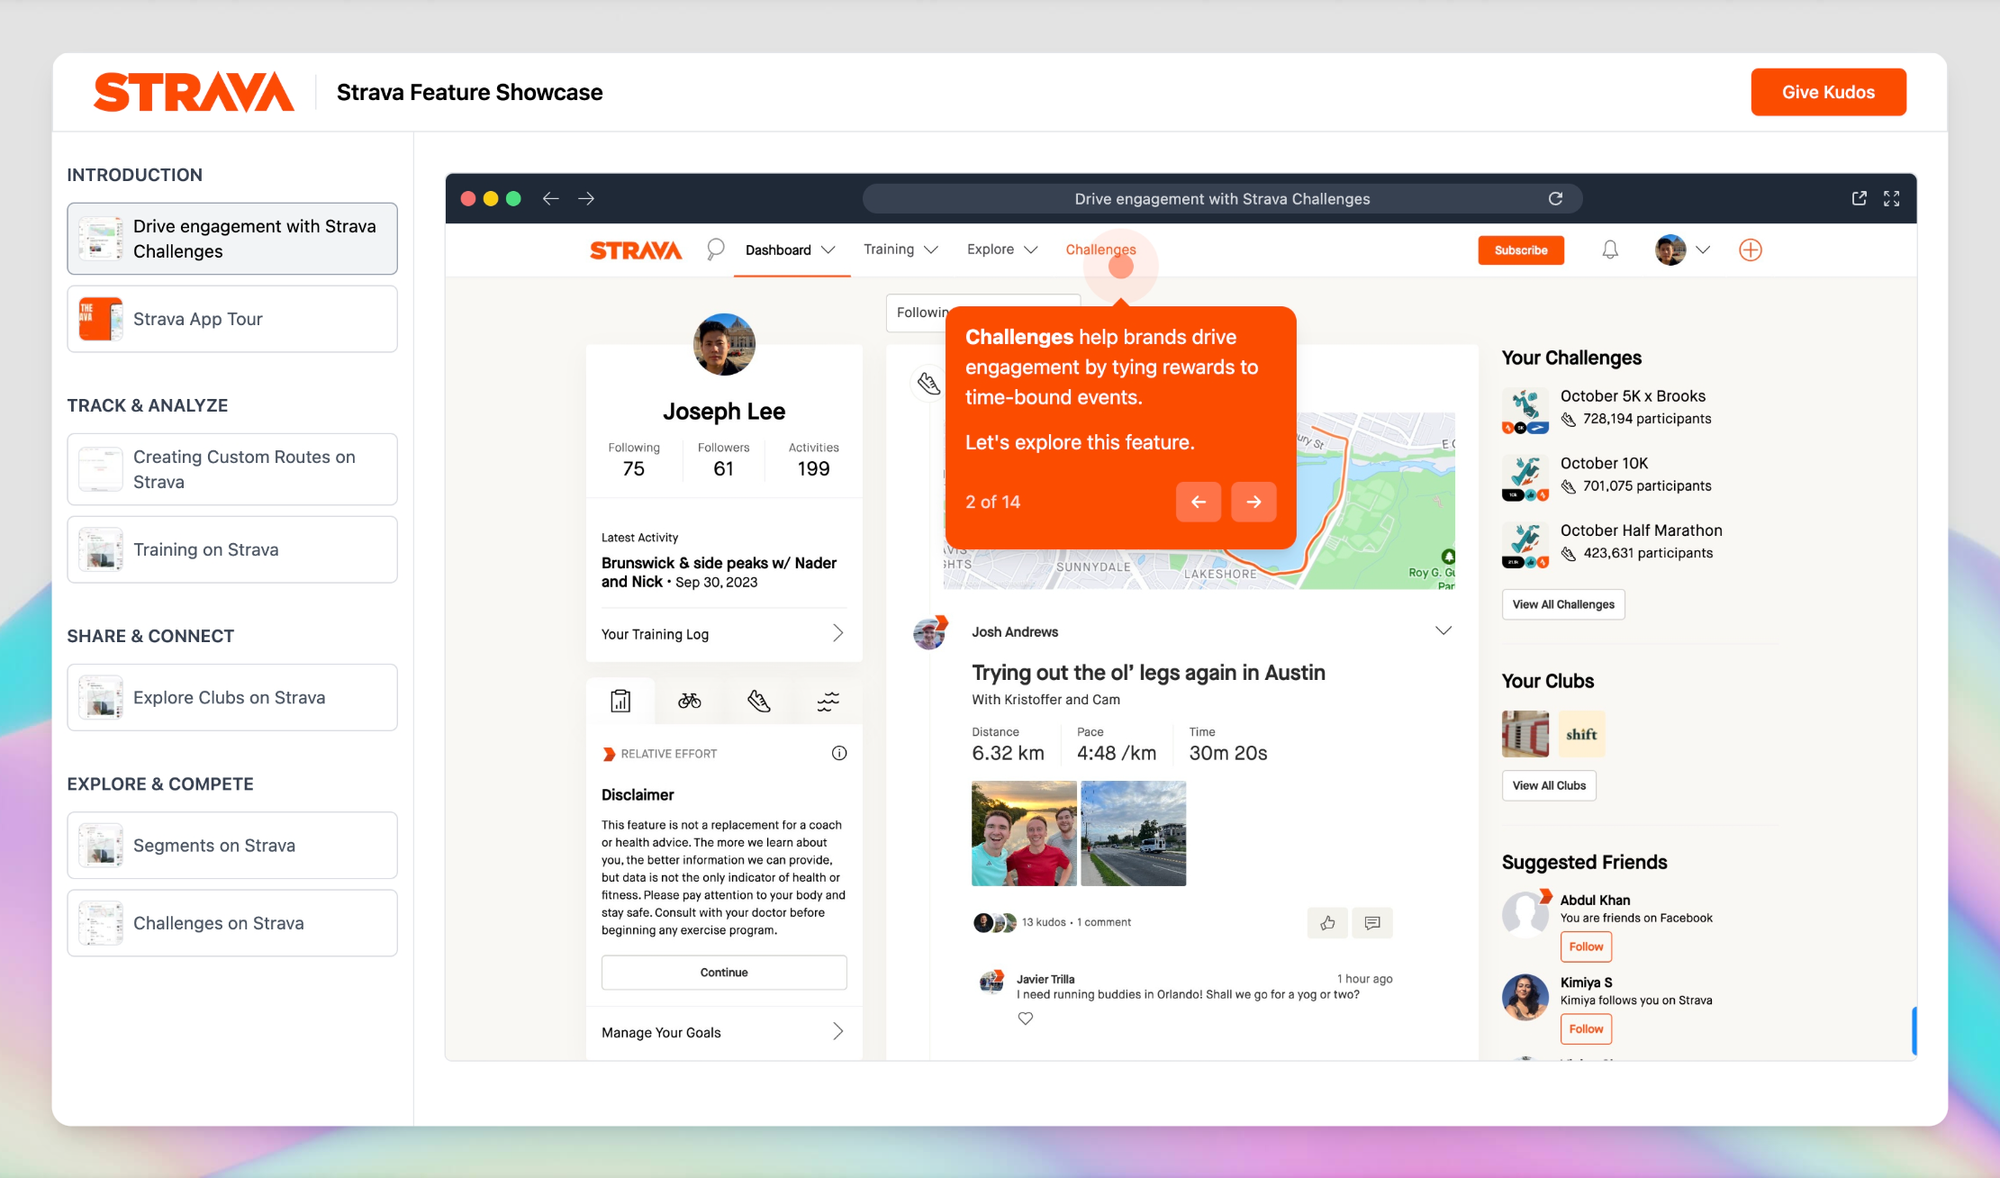The image size is (2000, 1178).
Task: Click Josh Andrews avatar in feed
Action: (x=930, y=633)
